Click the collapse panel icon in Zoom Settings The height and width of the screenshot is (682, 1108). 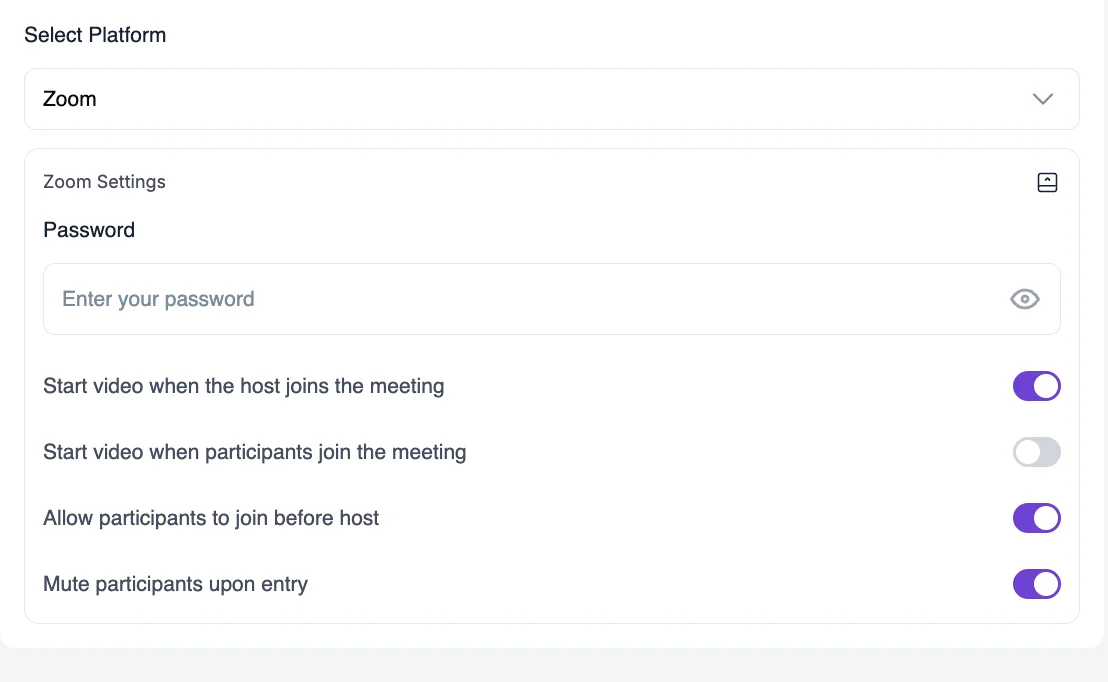click(x=1047, y=182)
